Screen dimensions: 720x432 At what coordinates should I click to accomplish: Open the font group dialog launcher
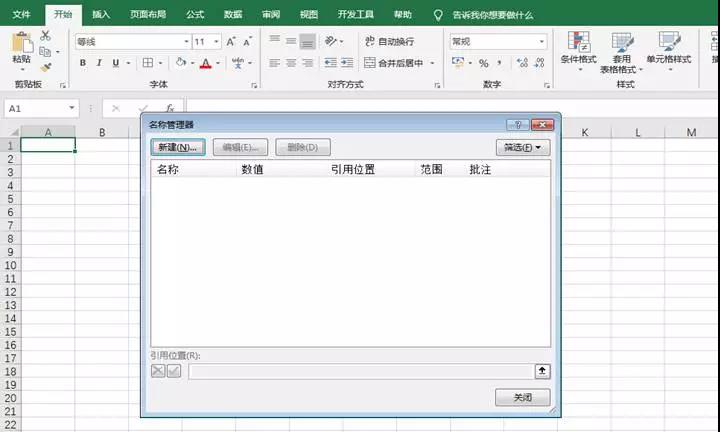click(253, 85)
